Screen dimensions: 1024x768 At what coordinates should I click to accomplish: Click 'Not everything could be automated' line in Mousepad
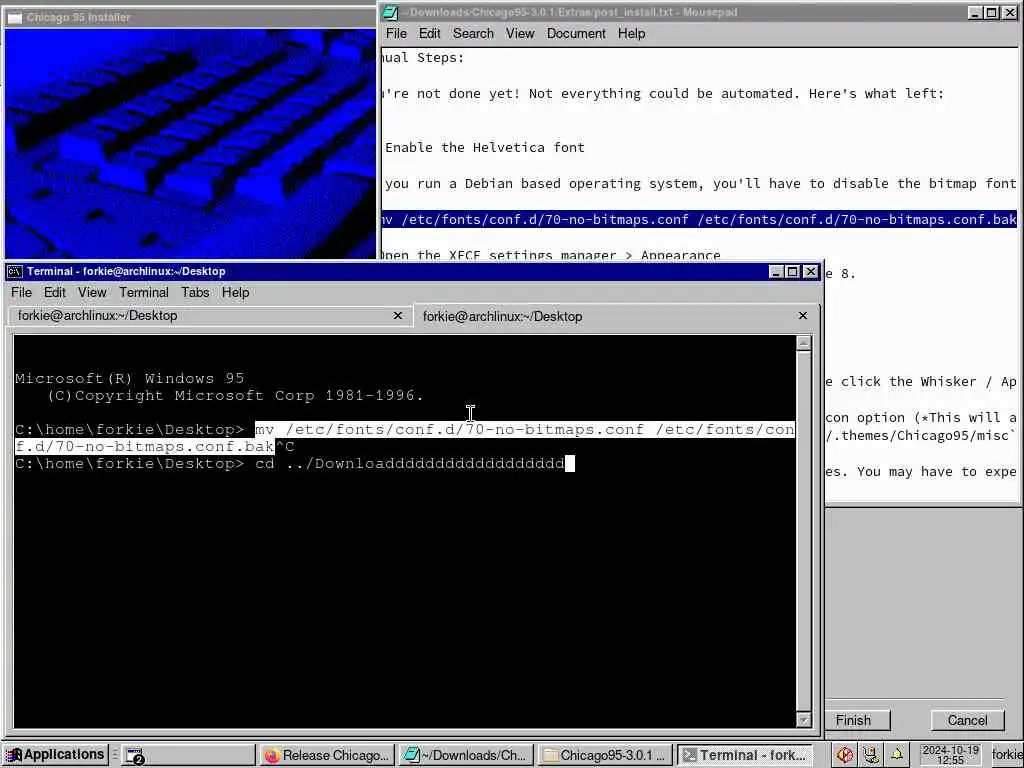664,93
